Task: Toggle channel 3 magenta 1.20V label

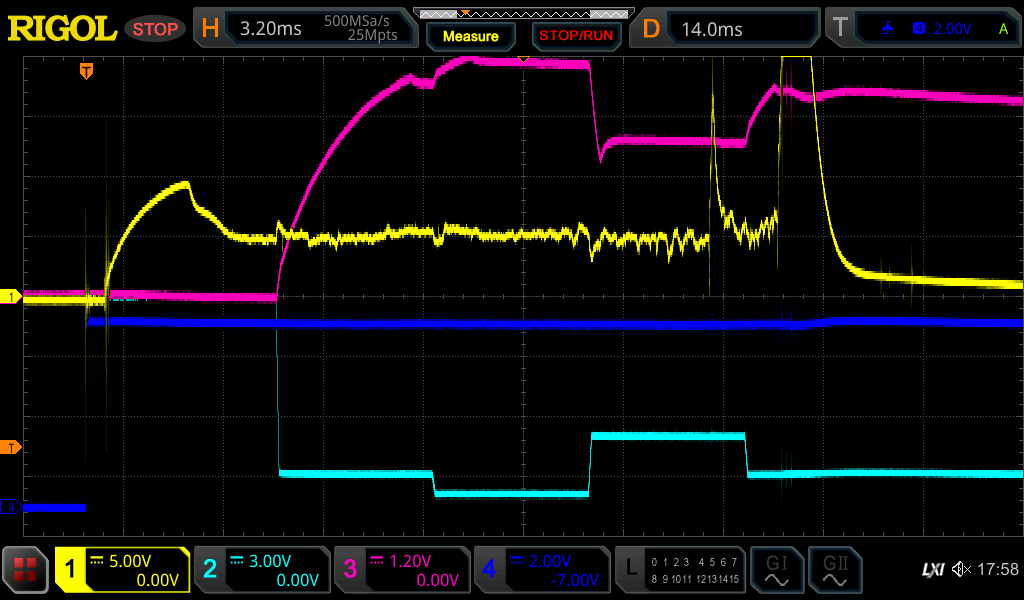Action: click(402, 570)
